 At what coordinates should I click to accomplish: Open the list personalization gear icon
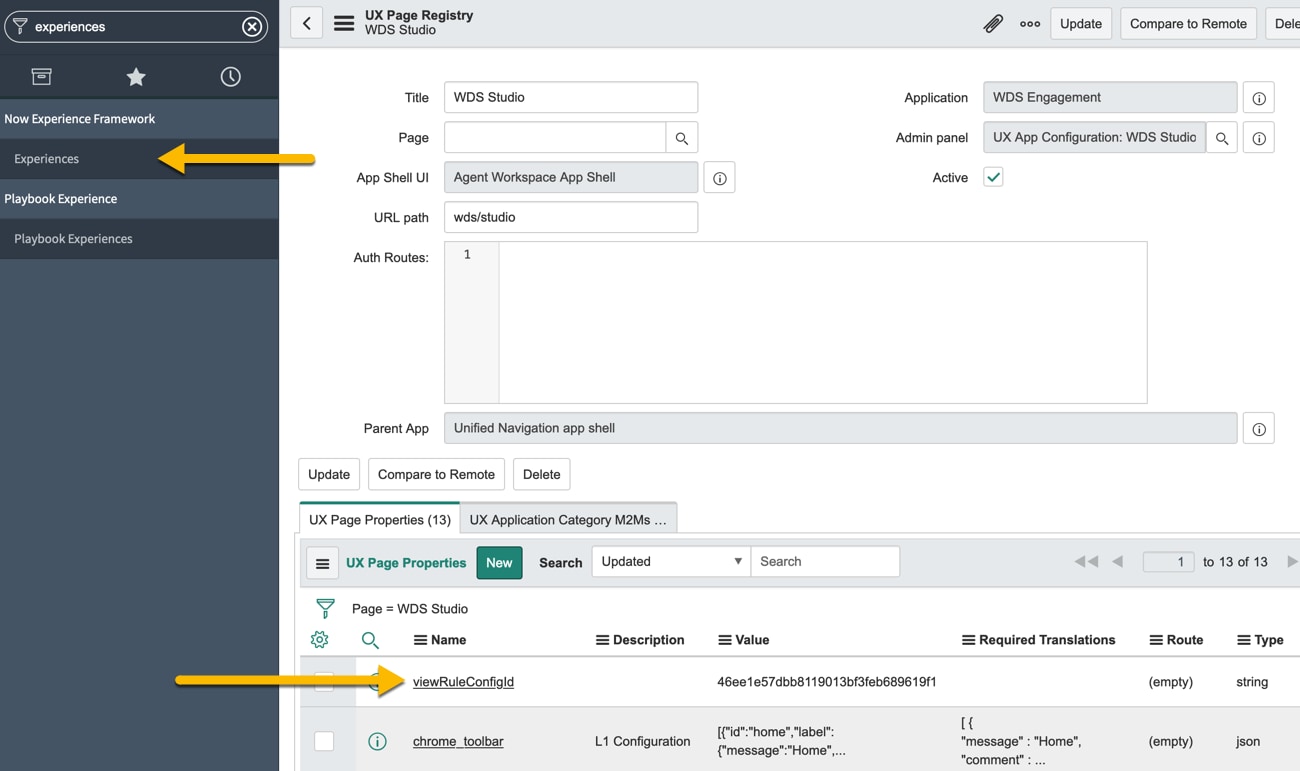(319, 639)
